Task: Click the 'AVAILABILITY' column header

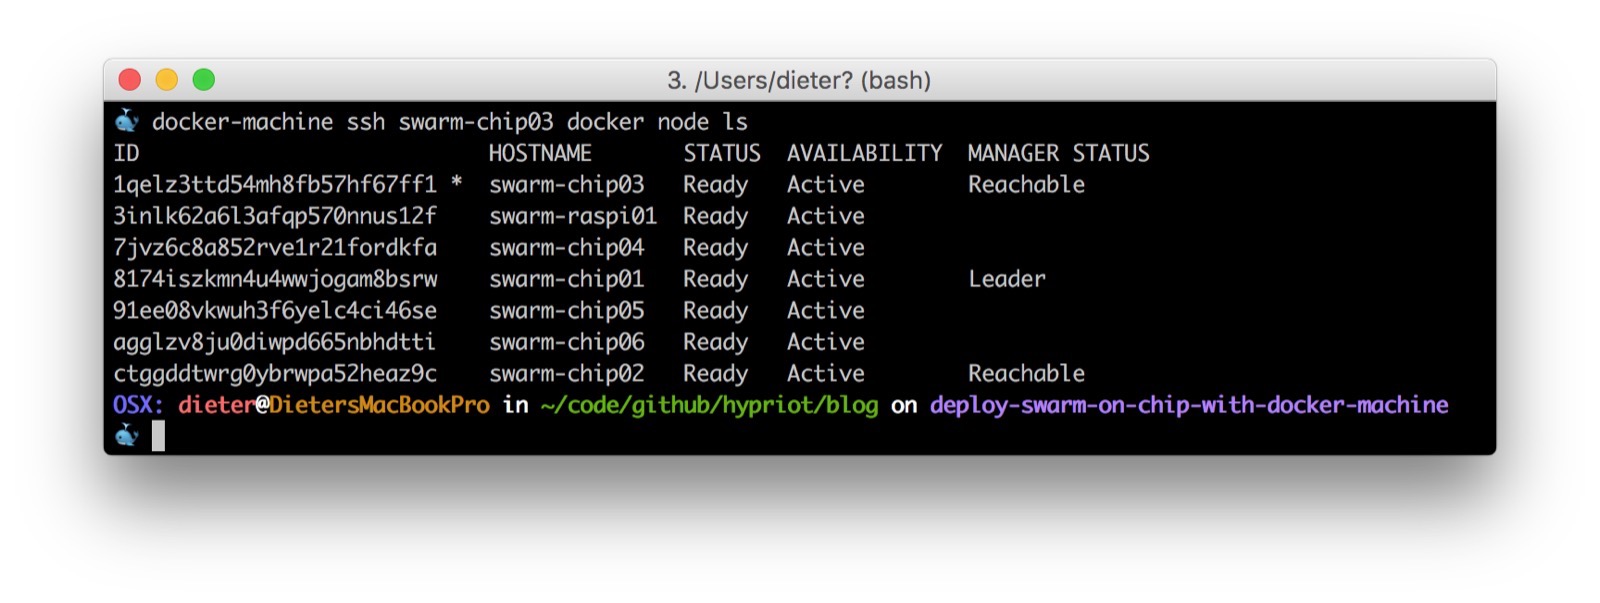Action: (x=865, y=153)
